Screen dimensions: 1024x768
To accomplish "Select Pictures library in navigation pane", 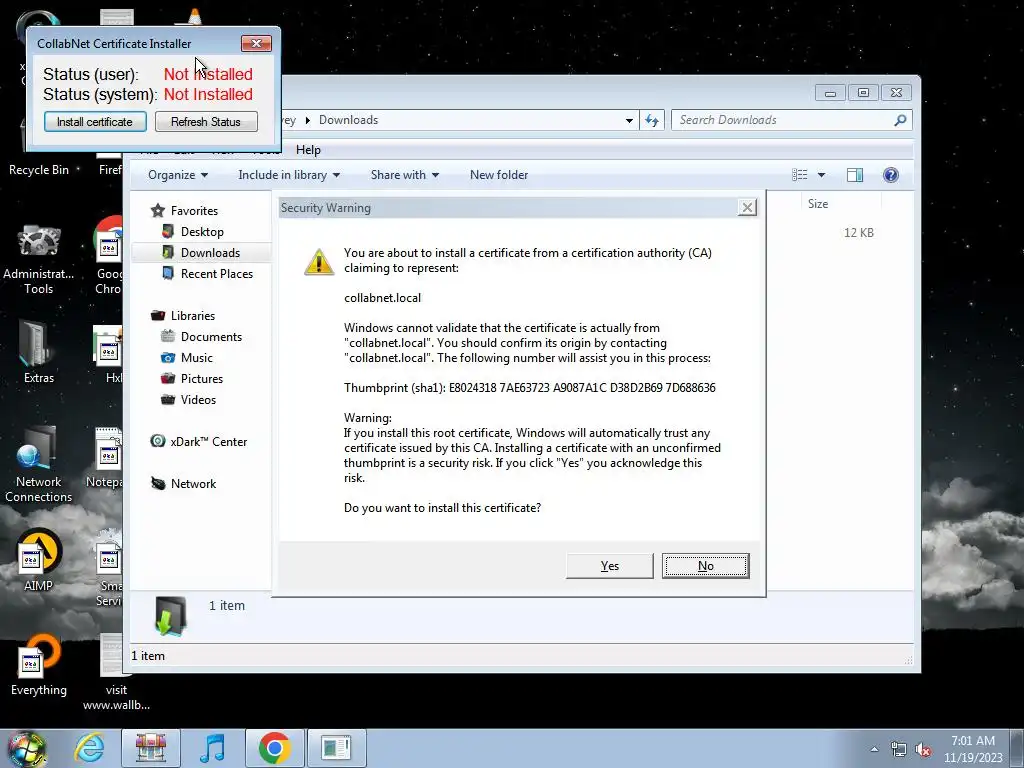I will (x=201, y=379).
